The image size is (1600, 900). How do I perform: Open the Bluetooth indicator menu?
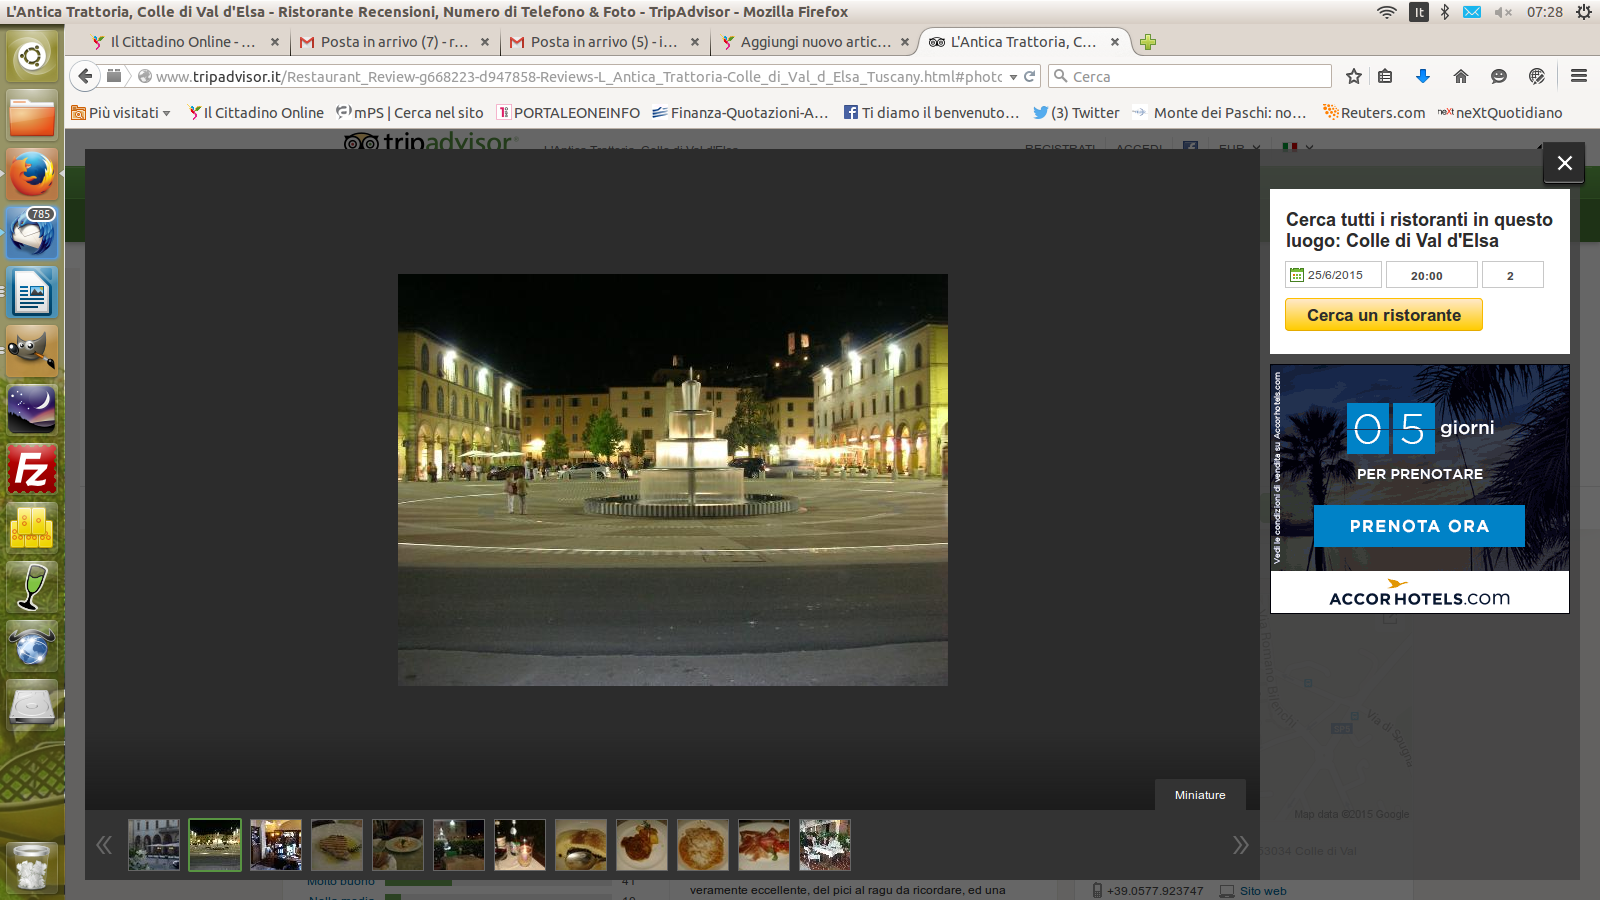[x=1445, y=12]
